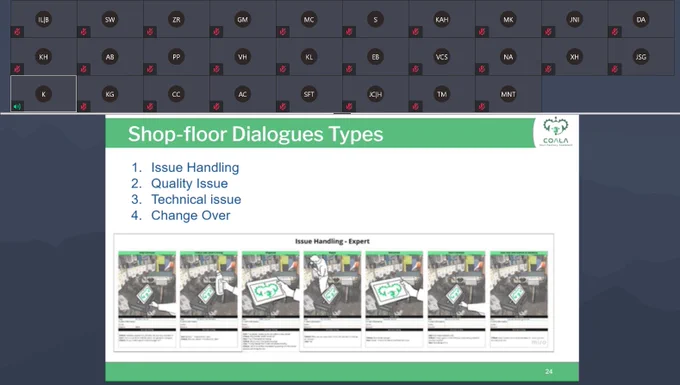
Task: Select participant avatar AB
Action: click(x=110, y=57)
